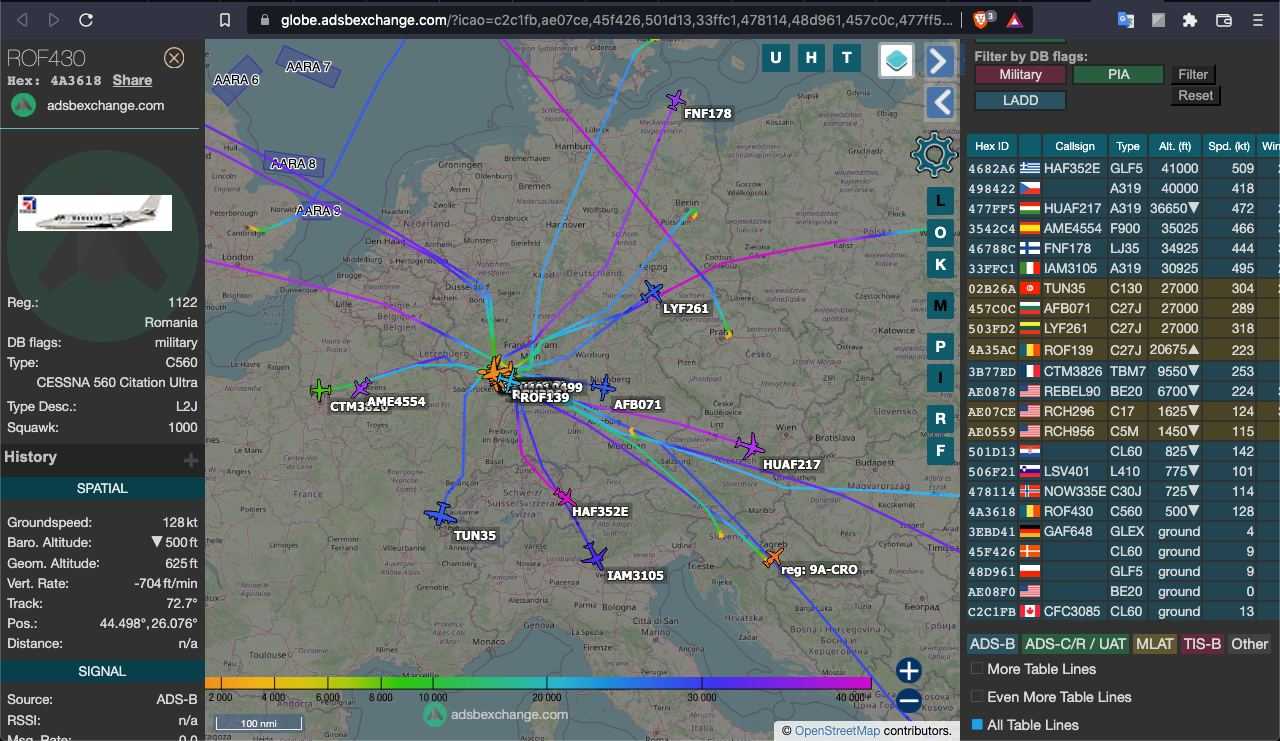The width and height of the screenshot is (1280, 741).
Task: Sort table by Callsign column
Action: pos(1075,146)
